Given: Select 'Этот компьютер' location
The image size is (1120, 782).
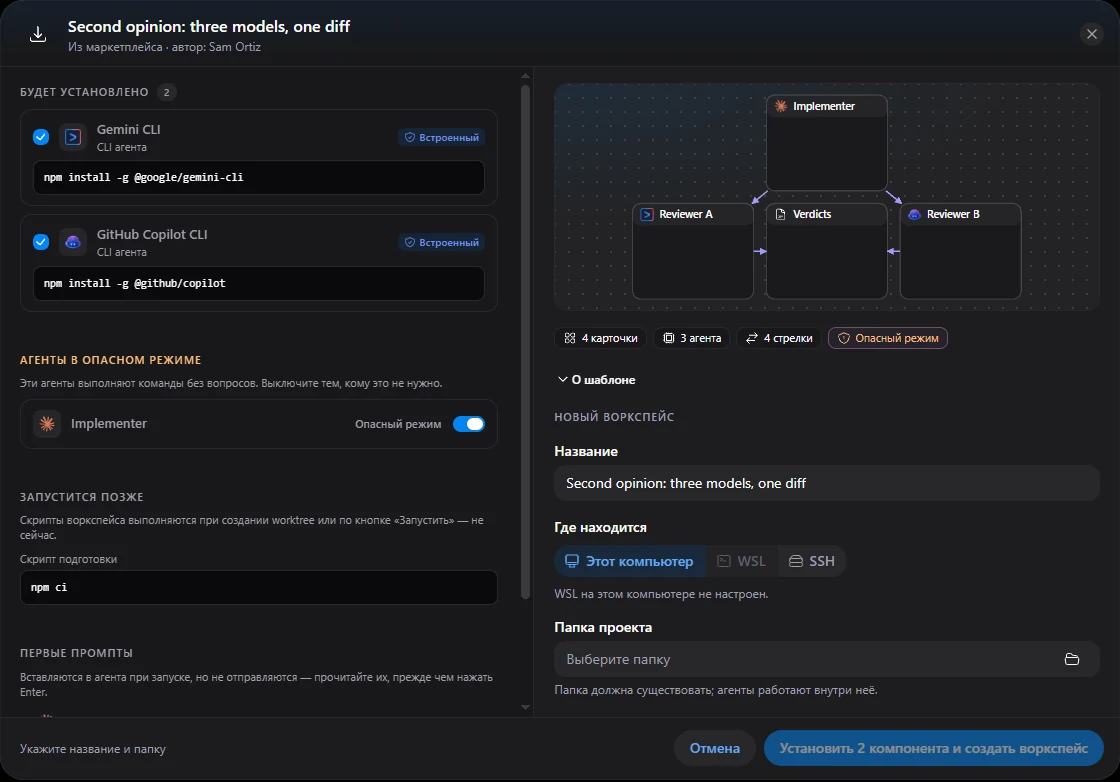Looking at the screenshot, I should click(629, 561).
